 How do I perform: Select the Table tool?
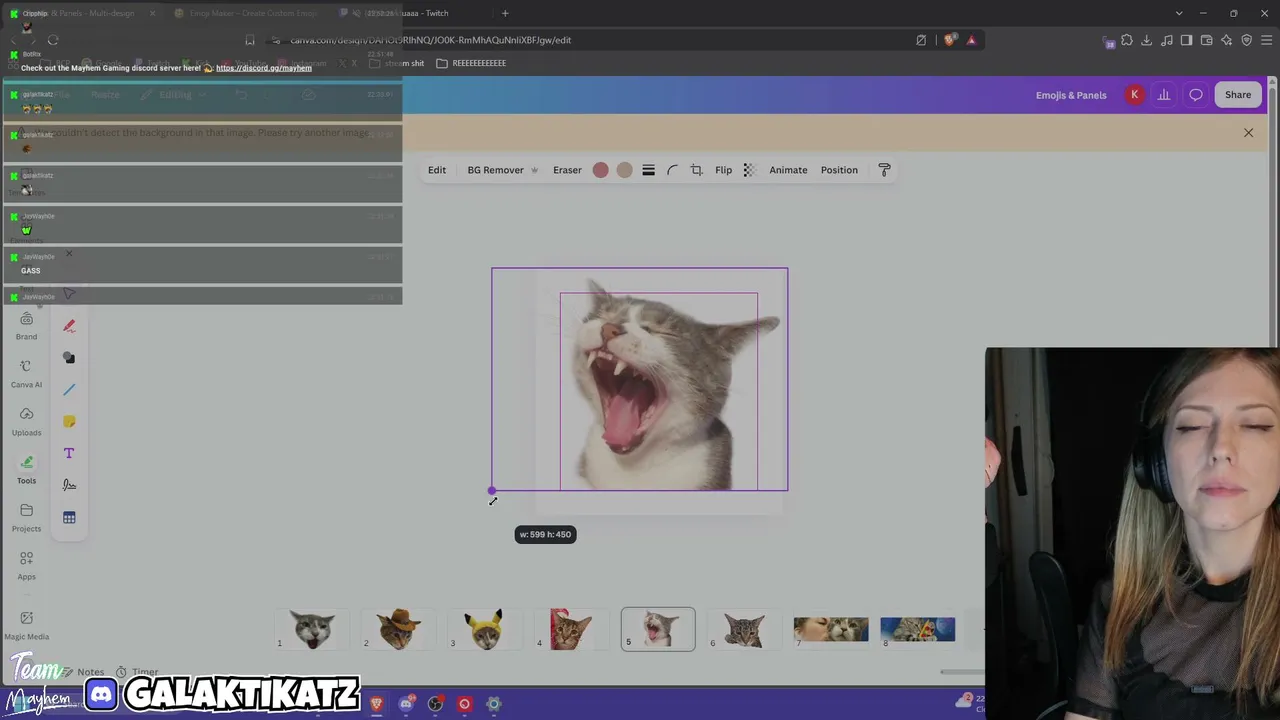click(69, 518)
